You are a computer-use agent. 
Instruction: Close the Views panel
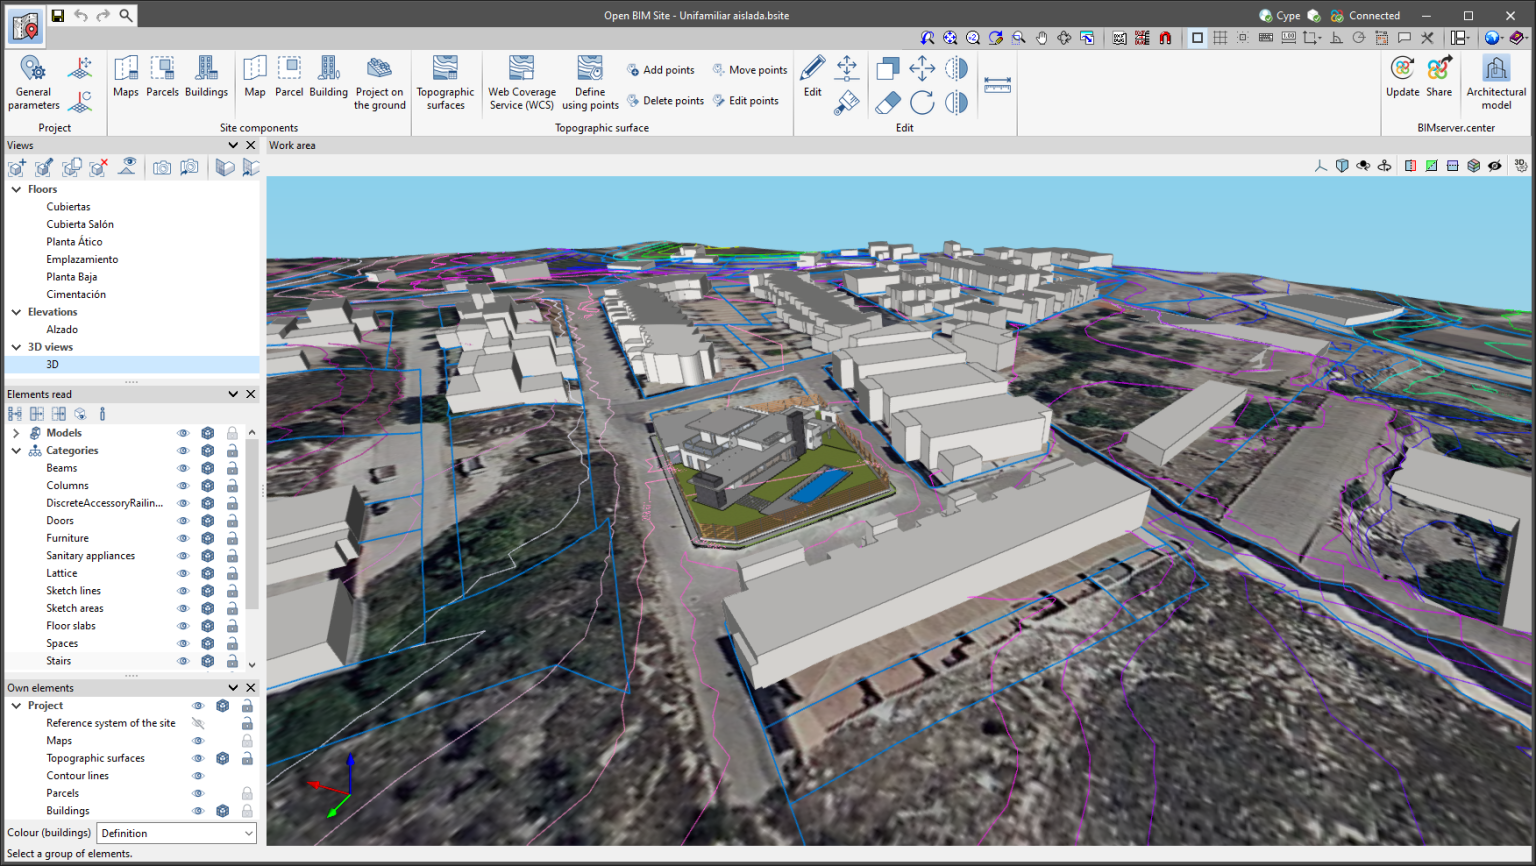point(251,145)
